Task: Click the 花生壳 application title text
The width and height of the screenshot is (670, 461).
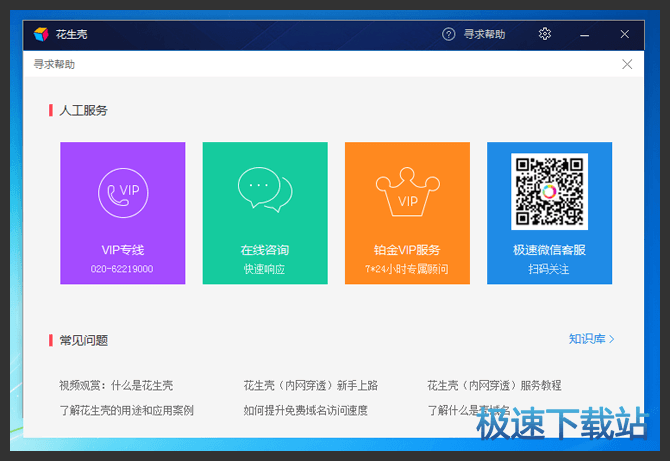Action: point(71,34)
